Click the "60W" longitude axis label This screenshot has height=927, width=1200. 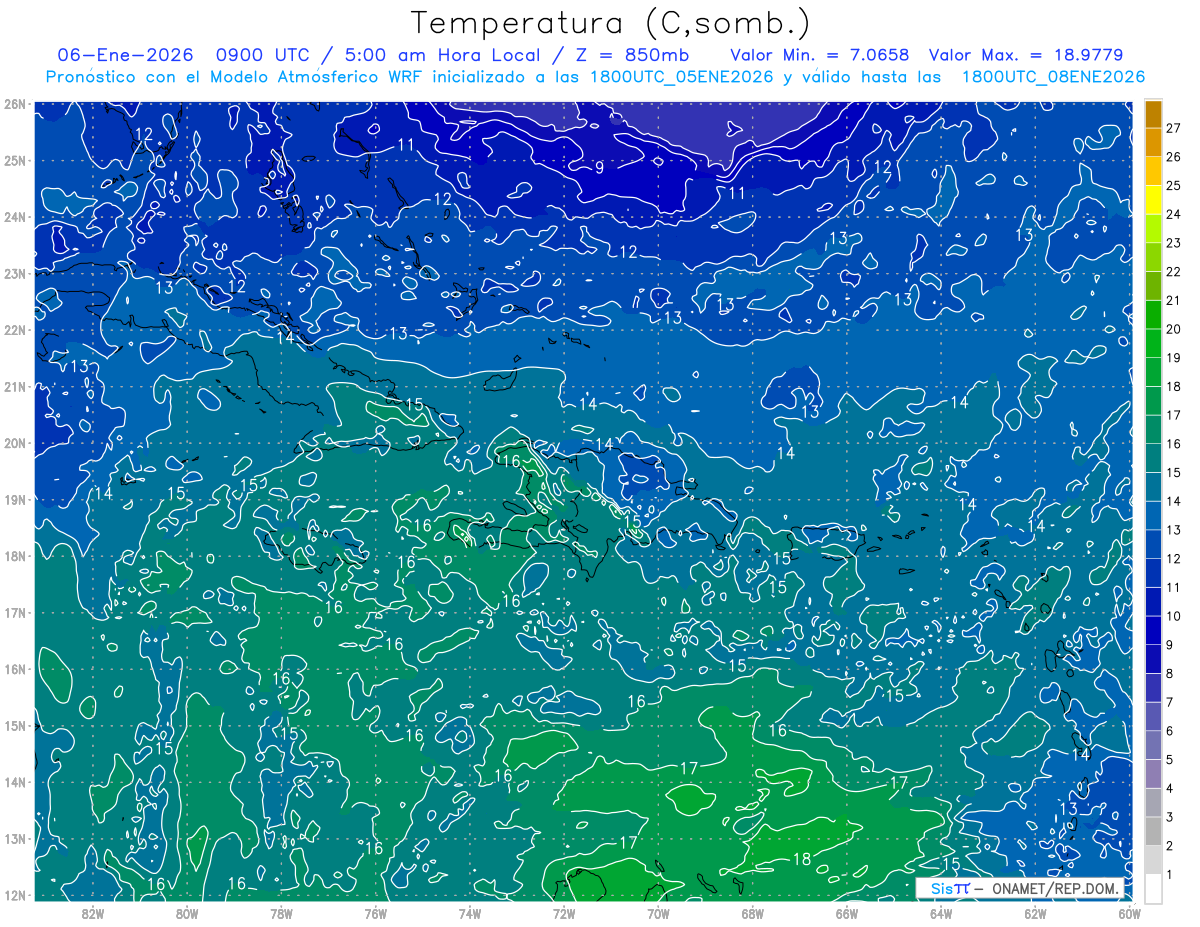click(x=1129, y=913)
